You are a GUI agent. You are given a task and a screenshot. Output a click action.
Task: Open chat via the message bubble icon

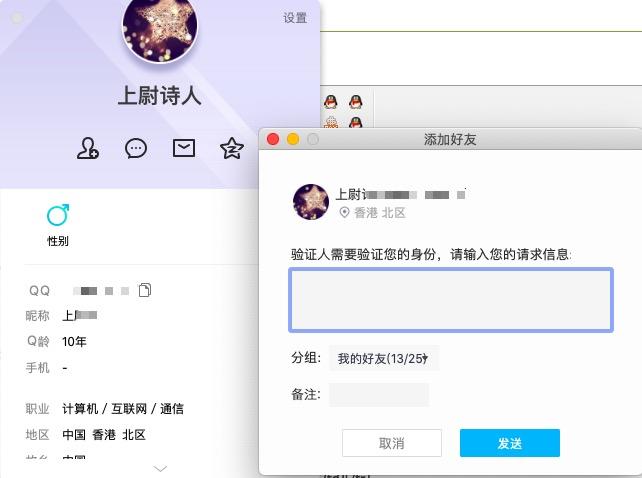tap(136, 148)
